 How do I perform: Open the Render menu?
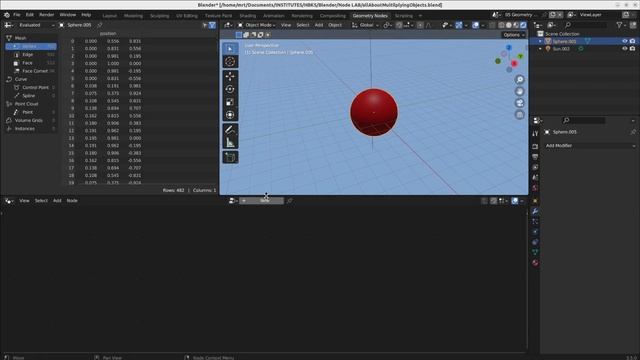(47, 15)
